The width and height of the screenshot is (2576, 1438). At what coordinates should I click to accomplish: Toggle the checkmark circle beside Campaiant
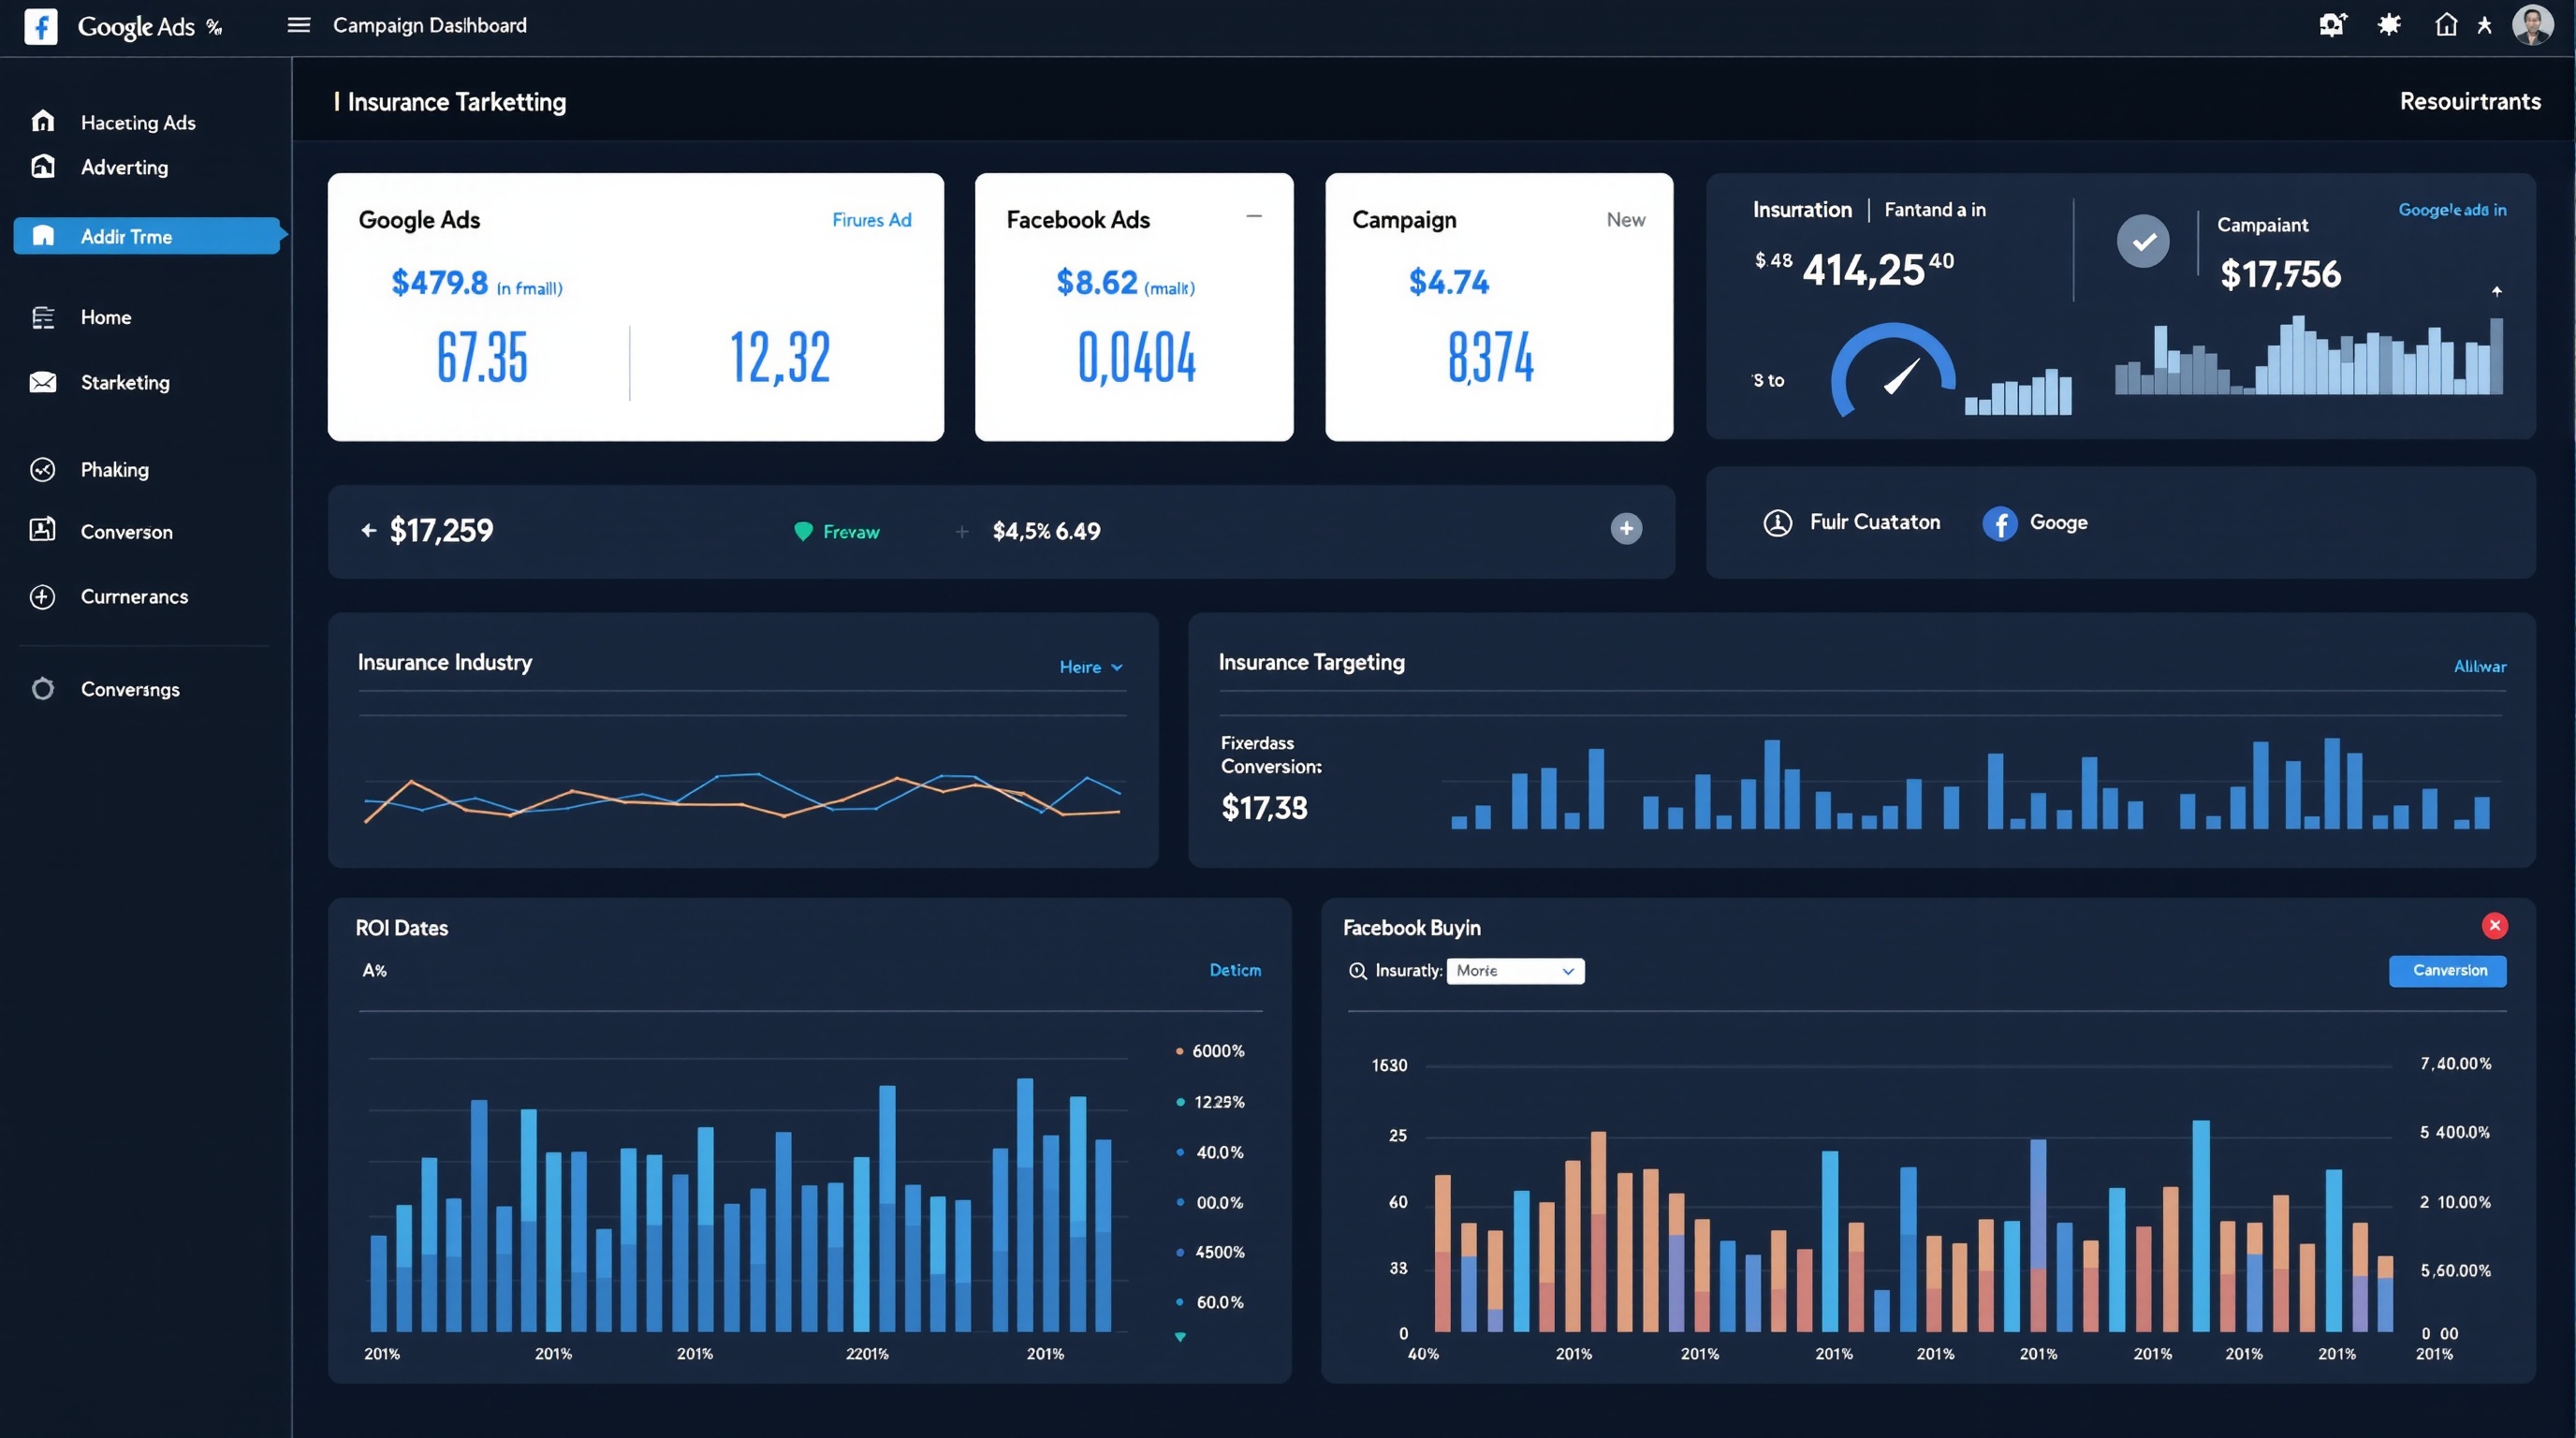pos(2143,241)
